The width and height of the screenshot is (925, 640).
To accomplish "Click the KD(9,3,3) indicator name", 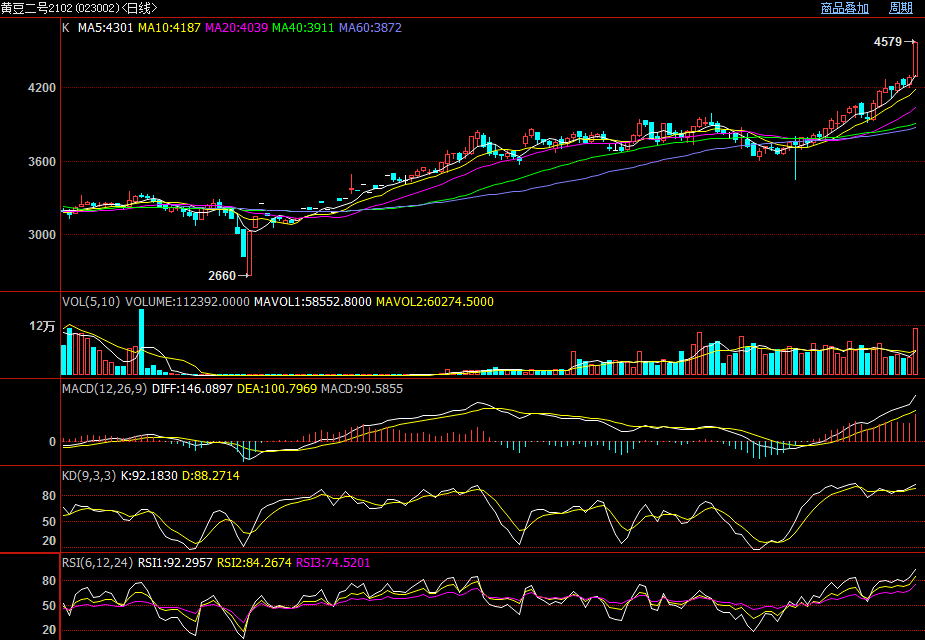I will click(x=89, y=476).
